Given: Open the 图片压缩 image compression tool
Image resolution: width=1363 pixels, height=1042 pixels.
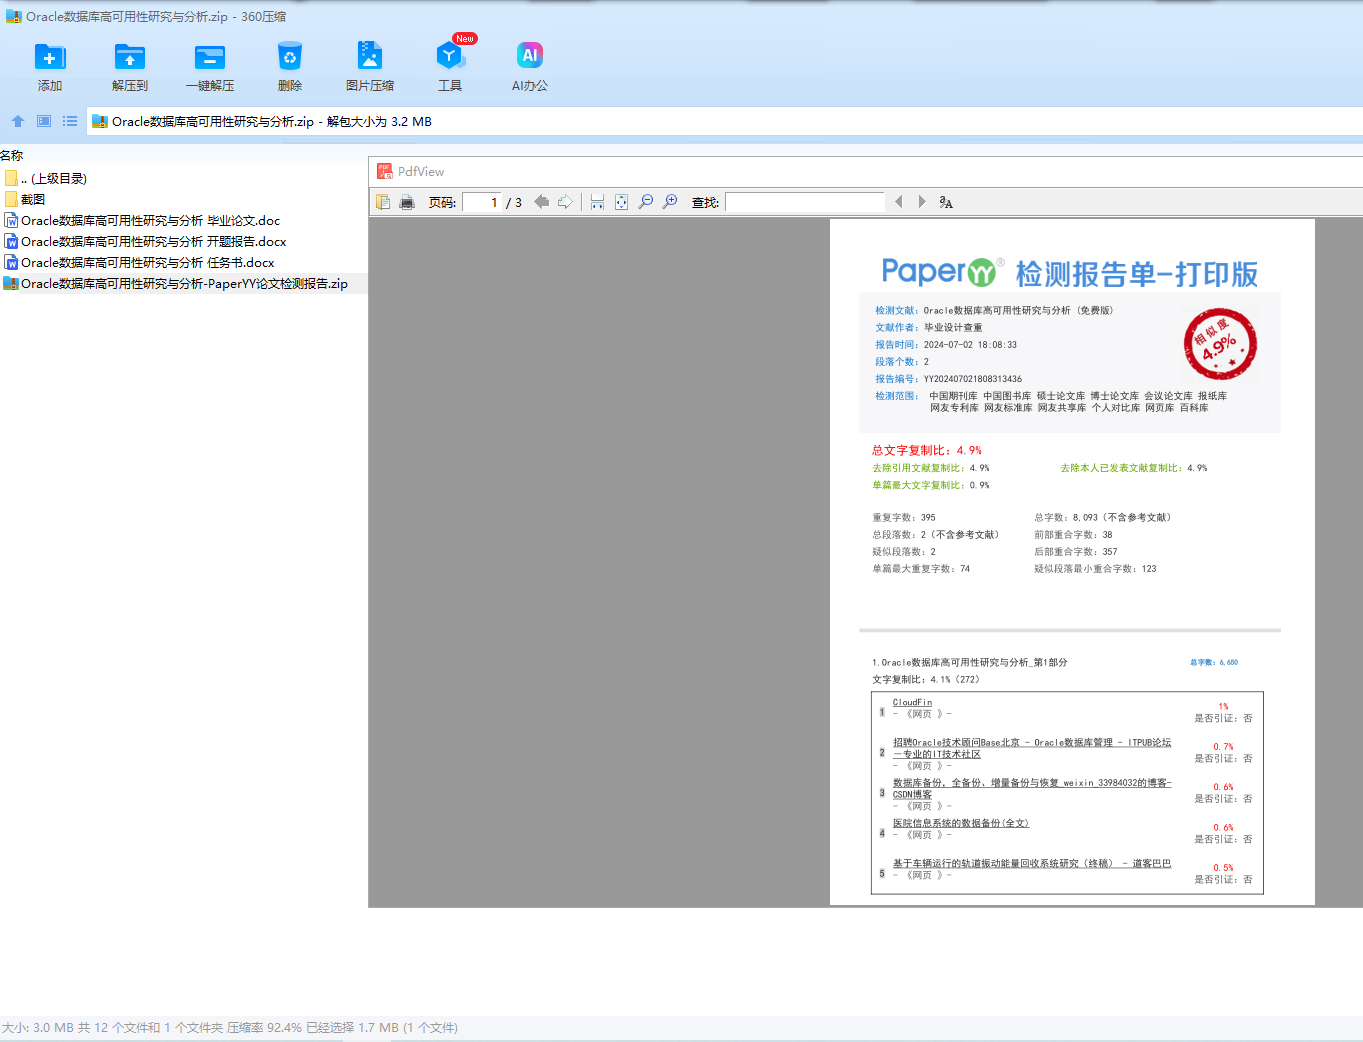Looking at the screenshot, I should [x=370, y=57].
